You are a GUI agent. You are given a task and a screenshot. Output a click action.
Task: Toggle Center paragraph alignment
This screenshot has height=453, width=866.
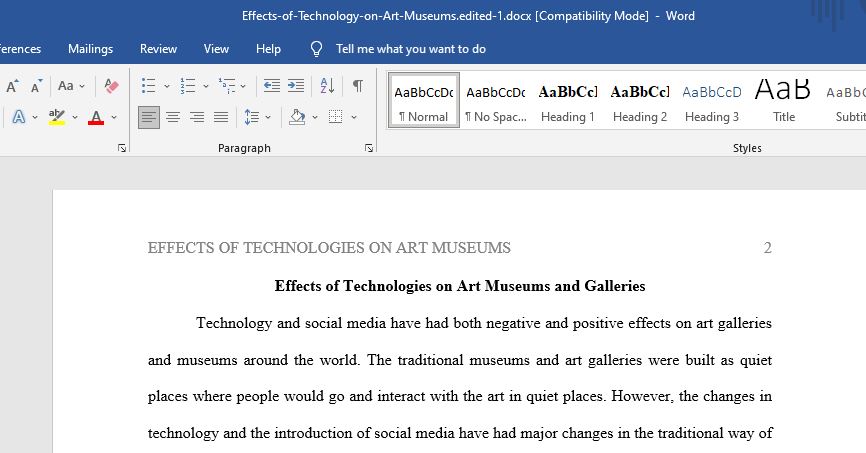tap(173, 117)
